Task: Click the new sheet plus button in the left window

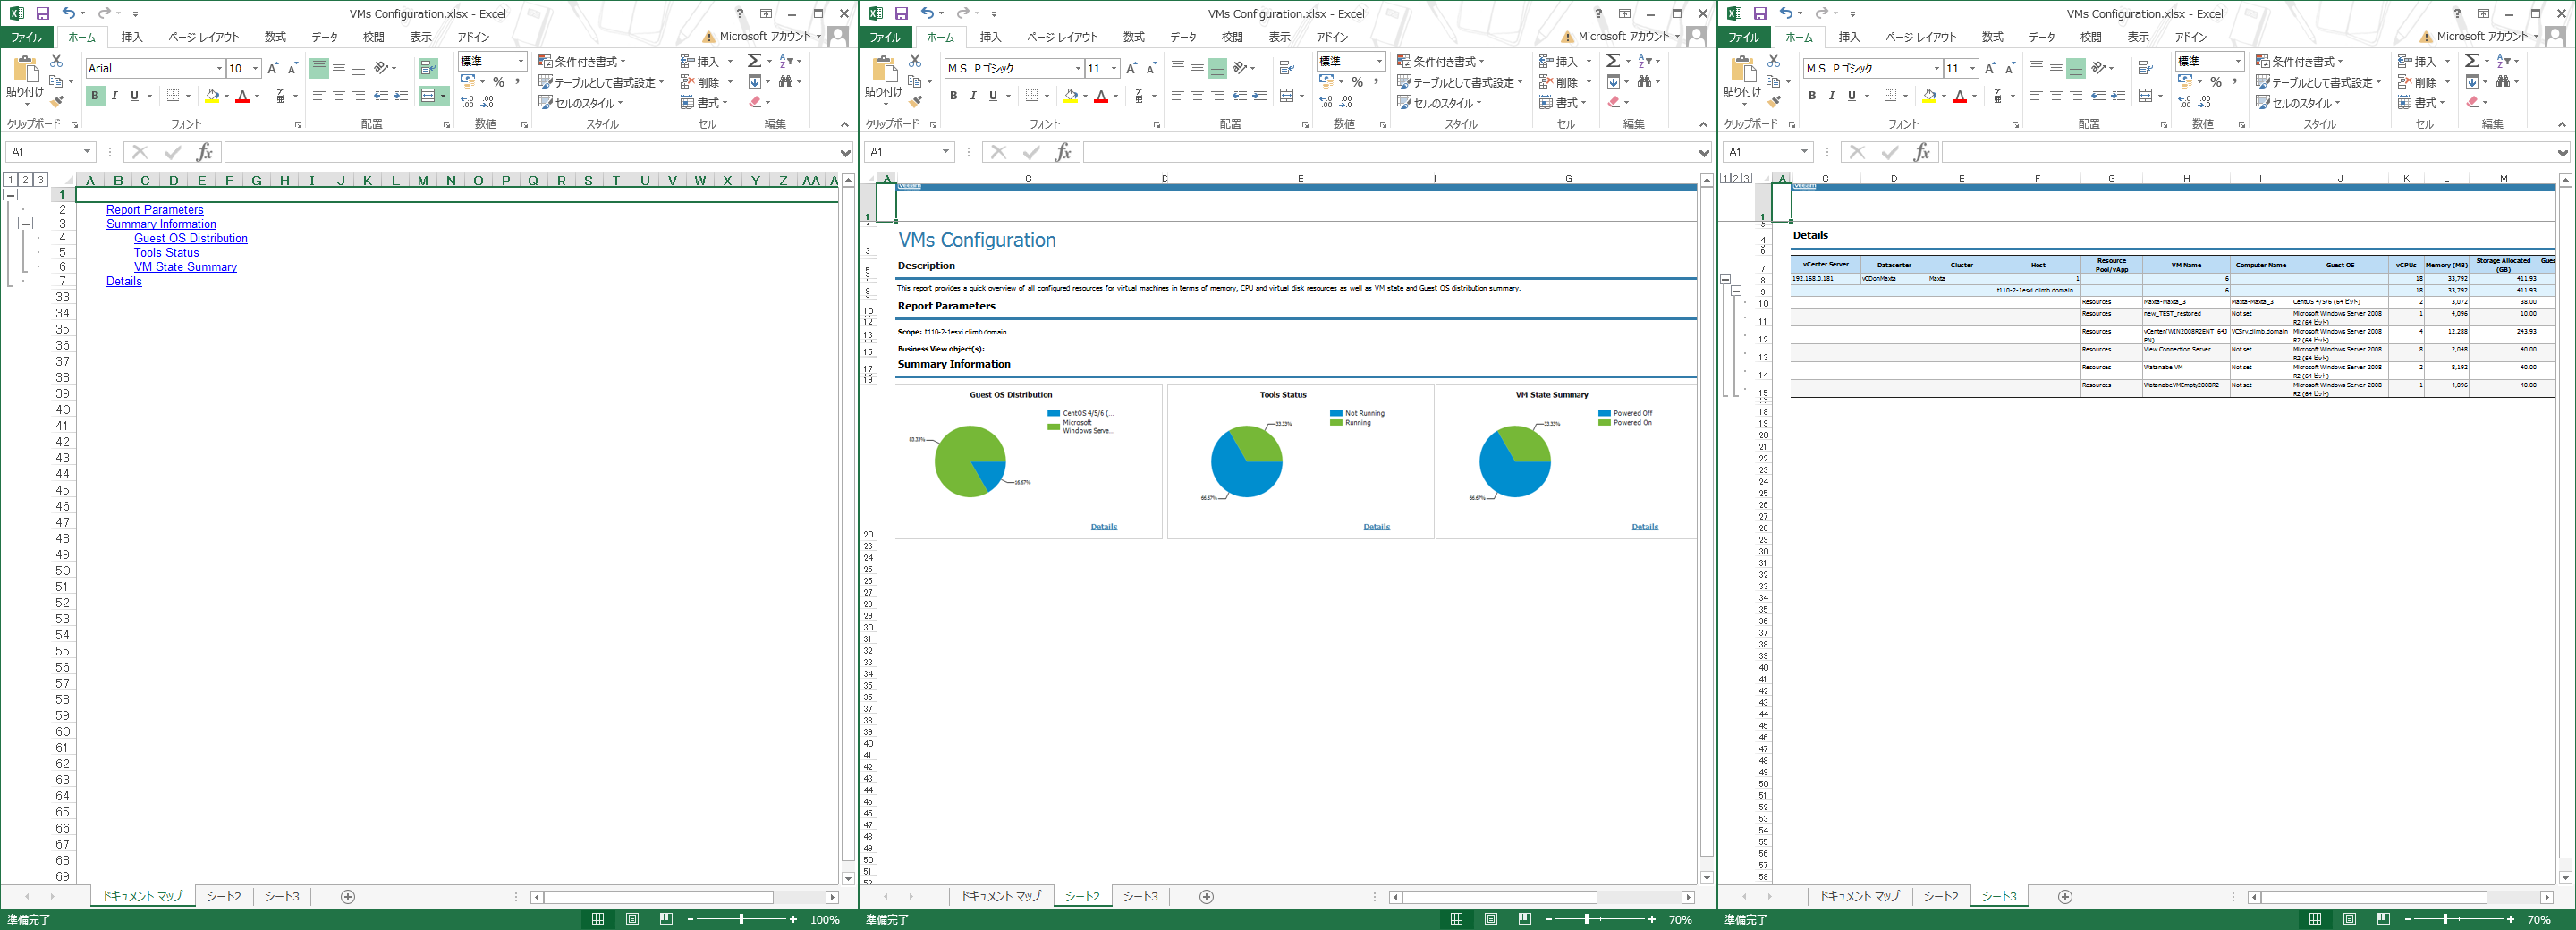Action: (348, 897)
